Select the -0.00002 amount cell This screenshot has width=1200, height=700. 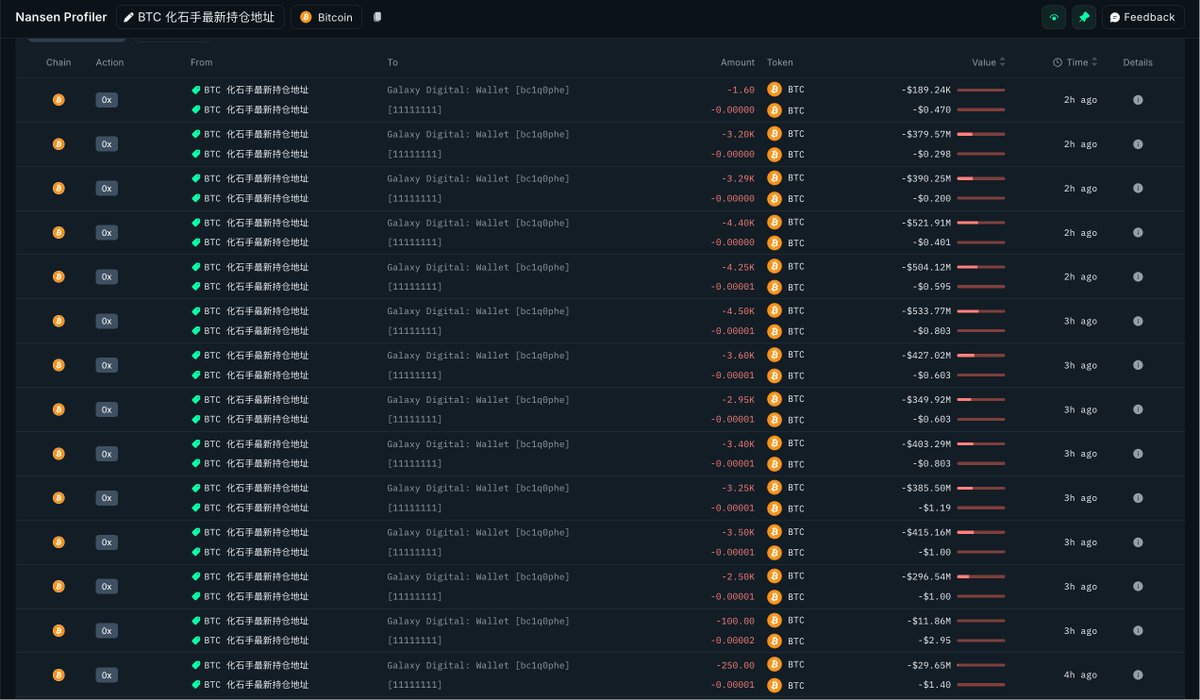click(732, 641)
